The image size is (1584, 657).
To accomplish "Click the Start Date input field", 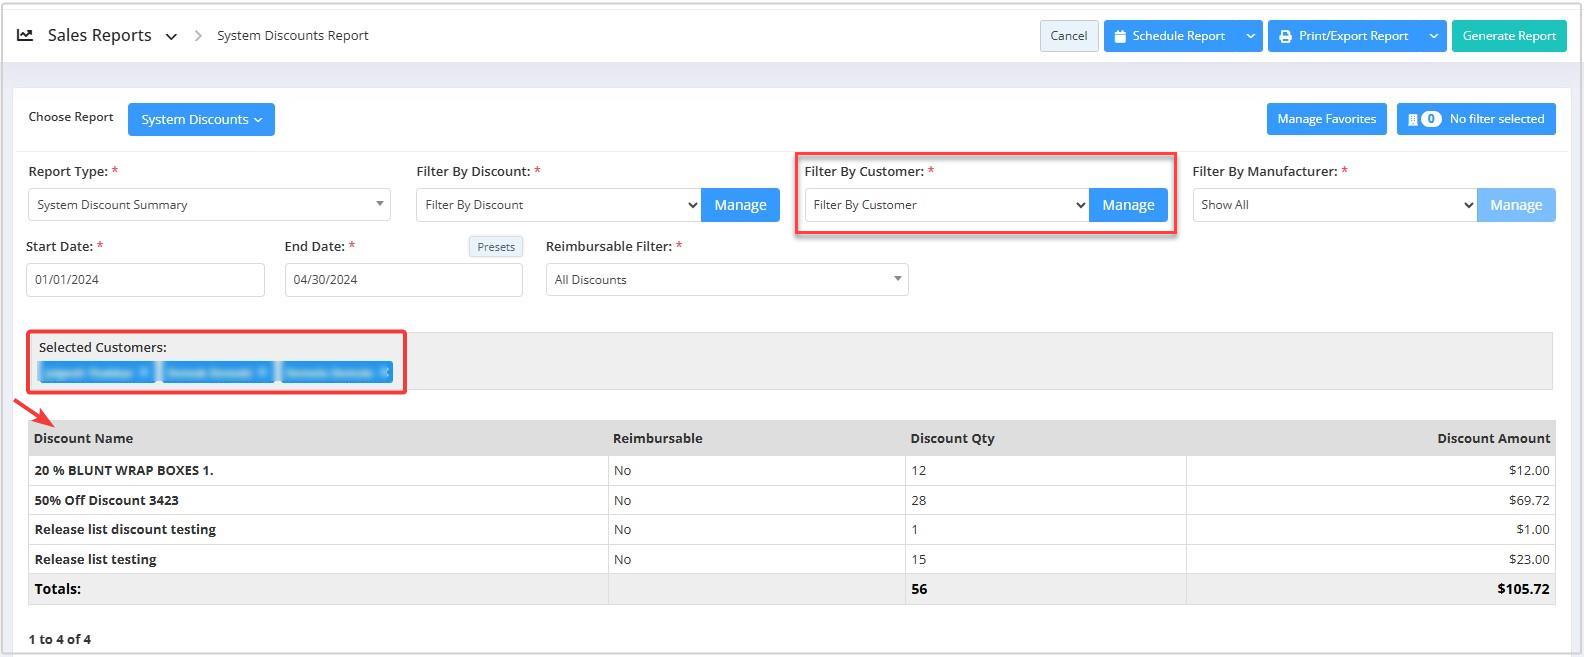I will [145, 280].
